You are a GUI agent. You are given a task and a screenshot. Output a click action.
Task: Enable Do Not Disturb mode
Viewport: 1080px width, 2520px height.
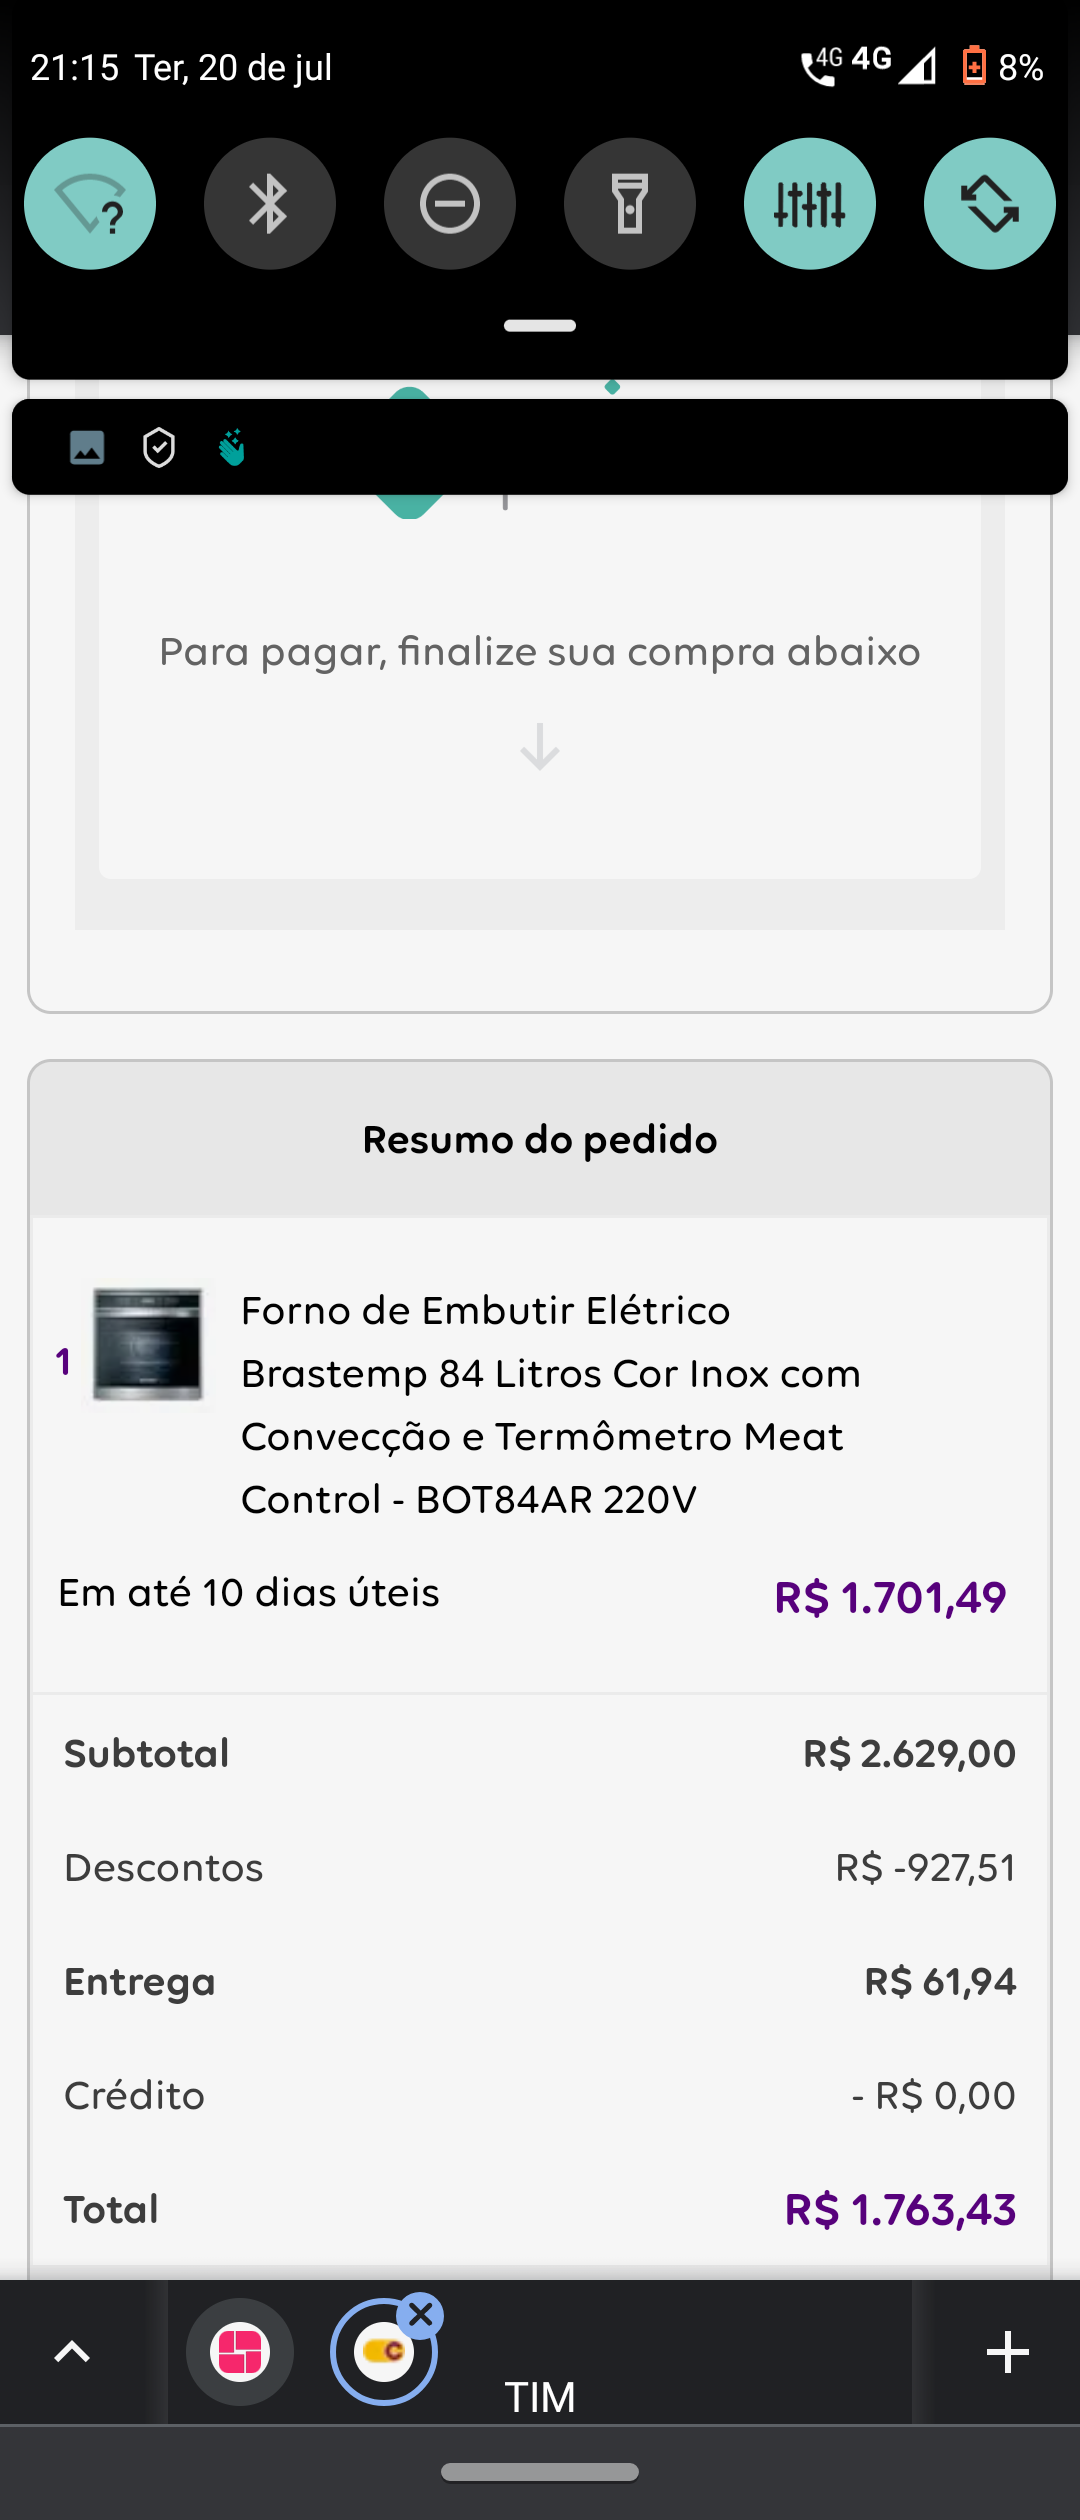450,204
